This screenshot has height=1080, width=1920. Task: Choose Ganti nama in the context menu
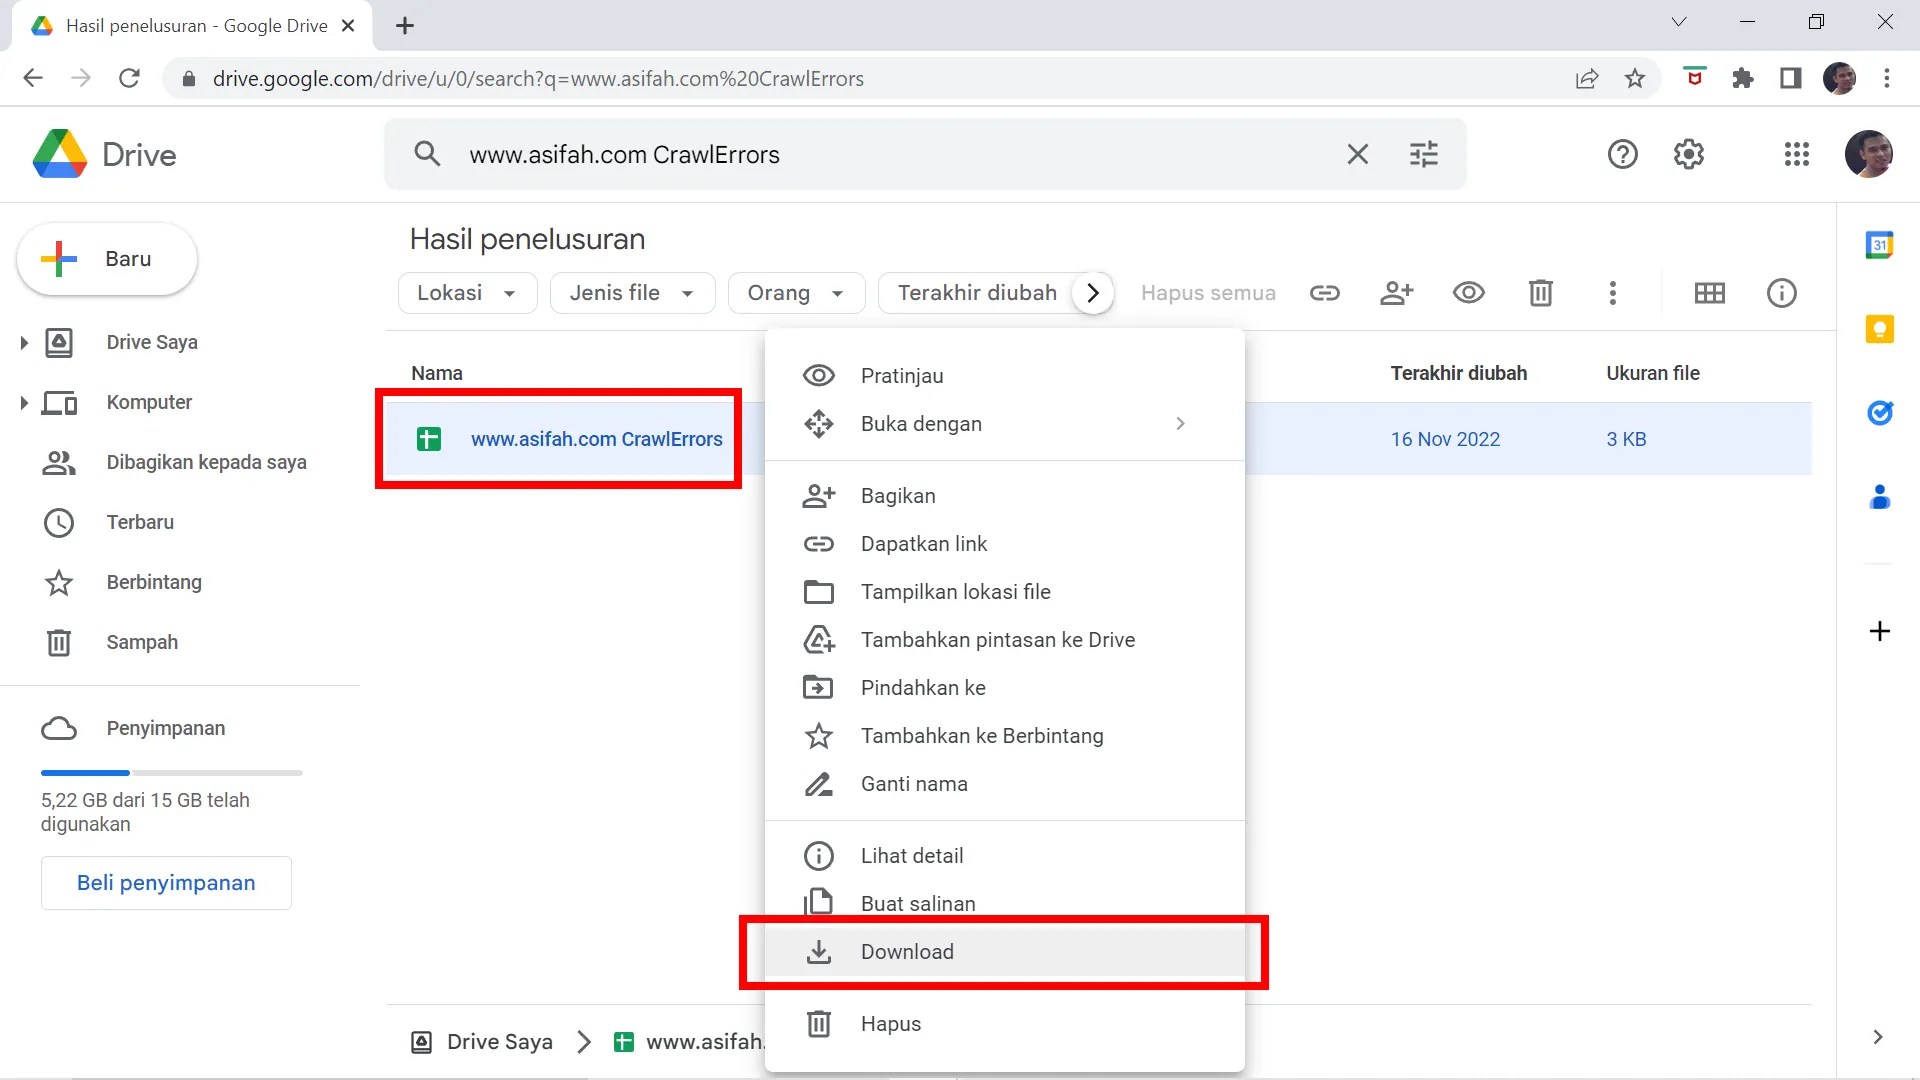click(913, 784)
